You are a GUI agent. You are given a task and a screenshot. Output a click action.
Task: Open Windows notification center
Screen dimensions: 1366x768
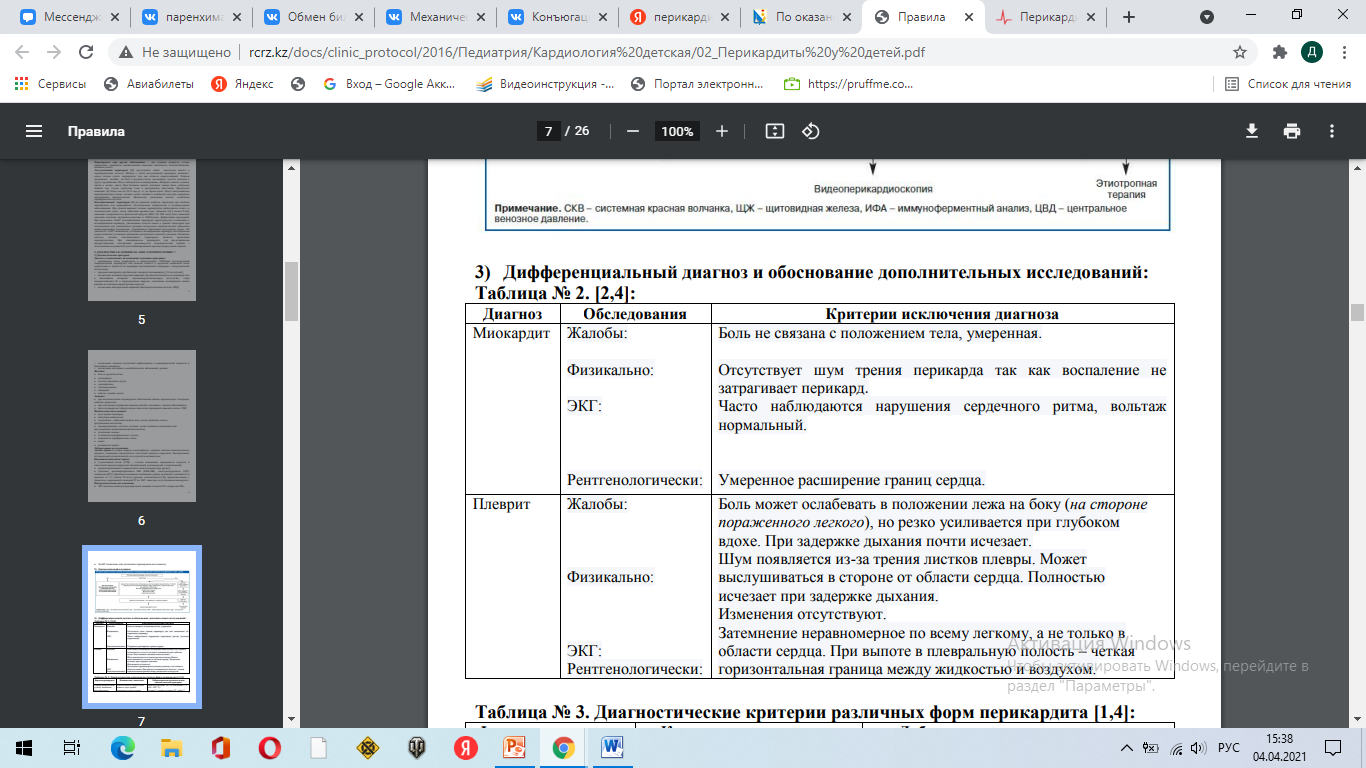1335,747
